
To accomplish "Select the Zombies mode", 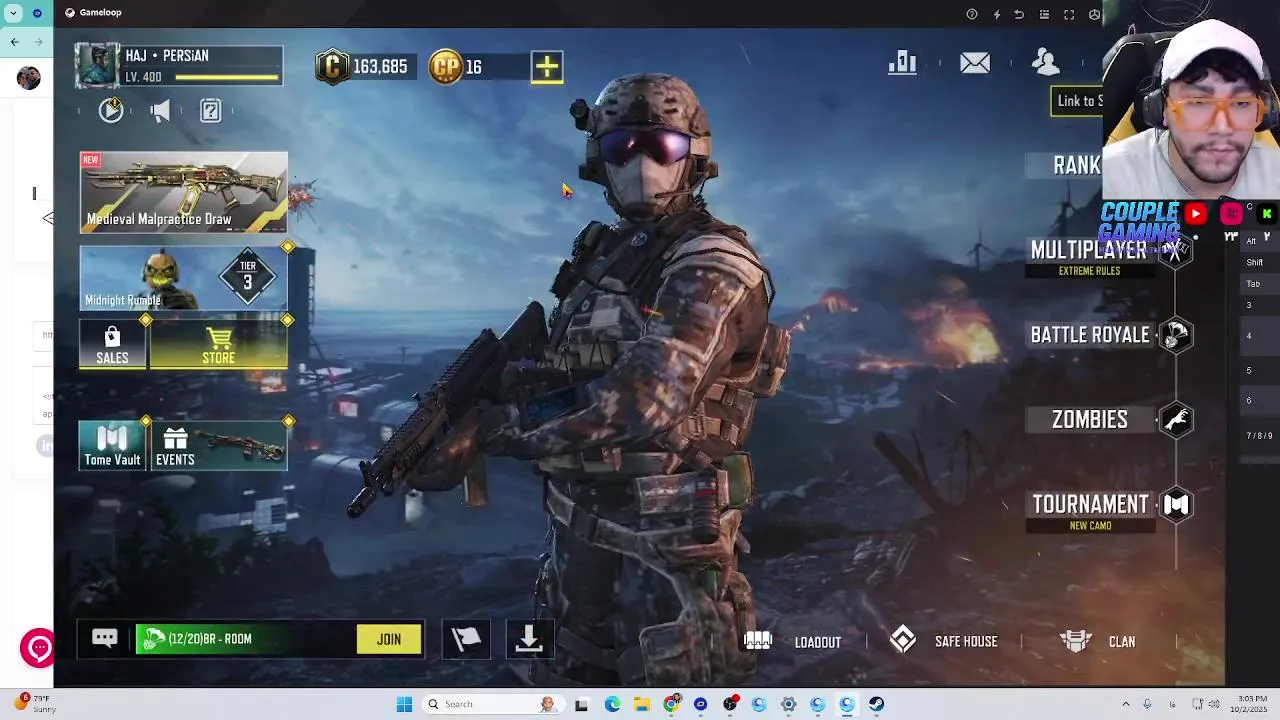I will [1090, 420].
